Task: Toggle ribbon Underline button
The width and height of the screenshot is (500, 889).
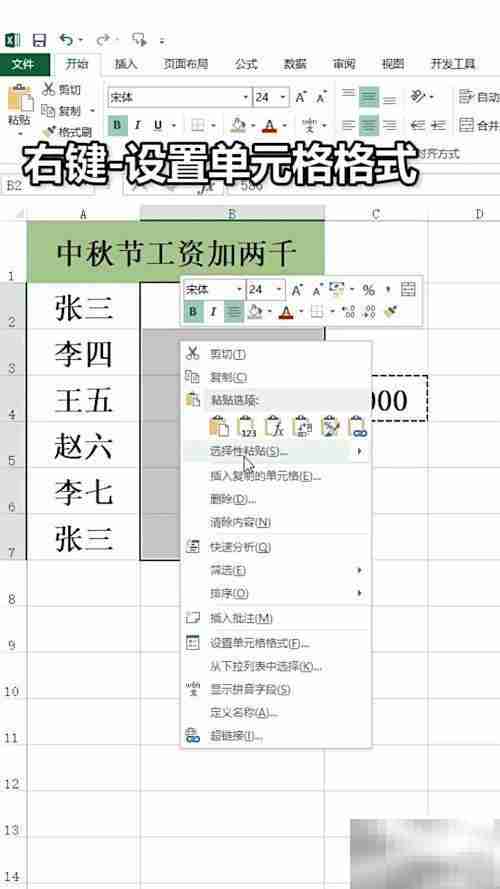Action: [x=158, y=125]
